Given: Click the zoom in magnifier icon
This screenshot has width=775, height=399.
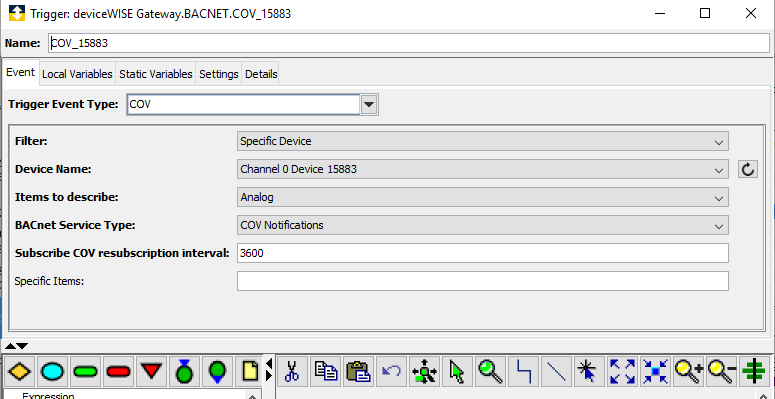Looking at the screenshot, I should click(689, 371).
